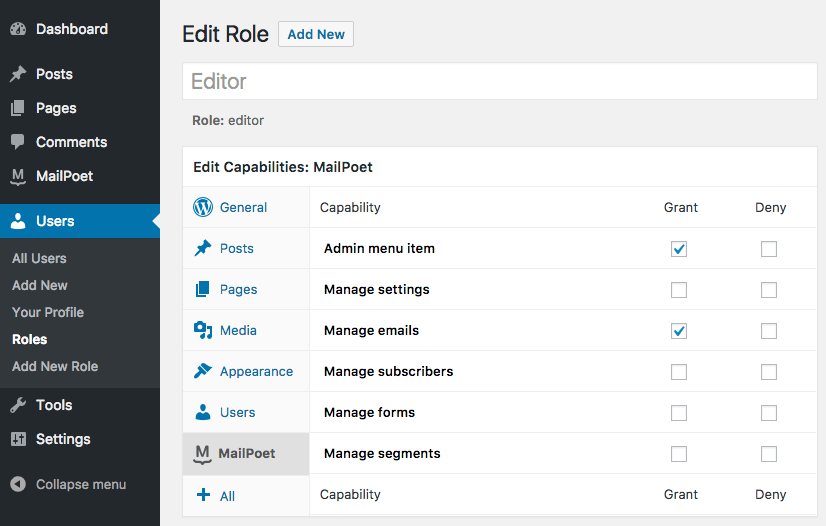
Task: Uncheck Grant for Admin menu item
Action: [x=678, y=249]
